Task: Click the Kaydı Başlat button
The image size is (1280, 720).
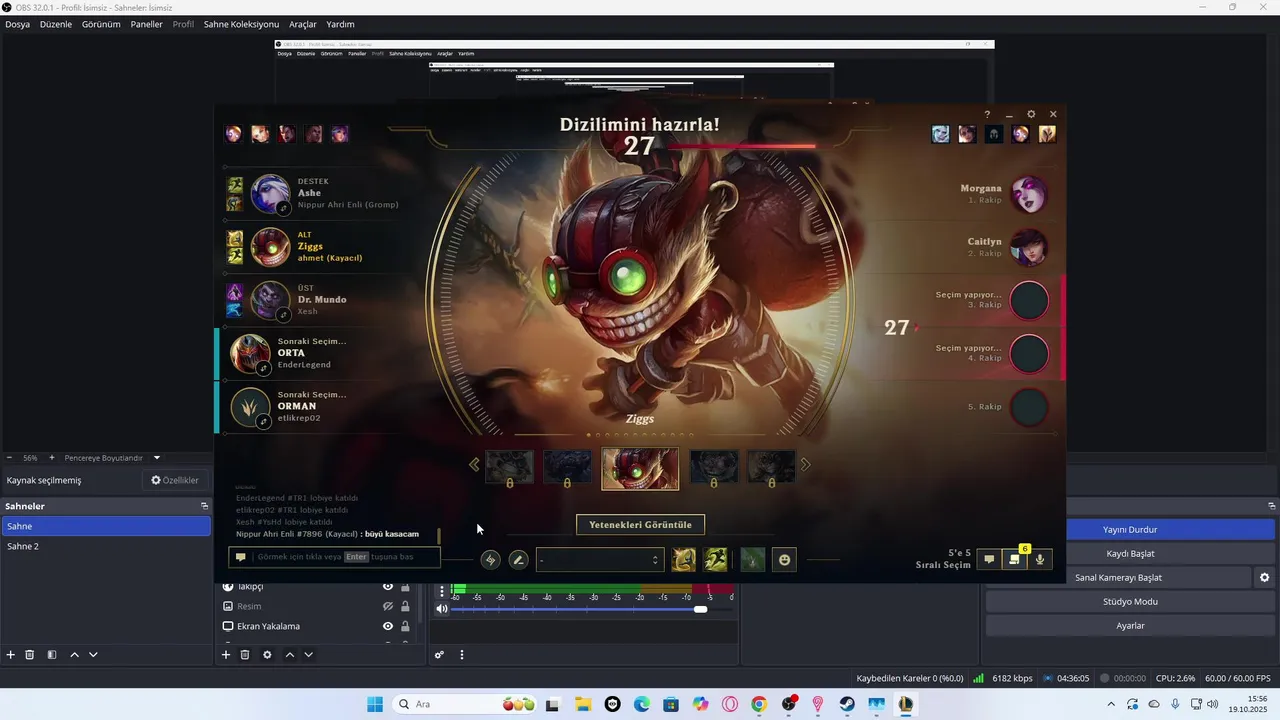Action: pos(1130,553)
